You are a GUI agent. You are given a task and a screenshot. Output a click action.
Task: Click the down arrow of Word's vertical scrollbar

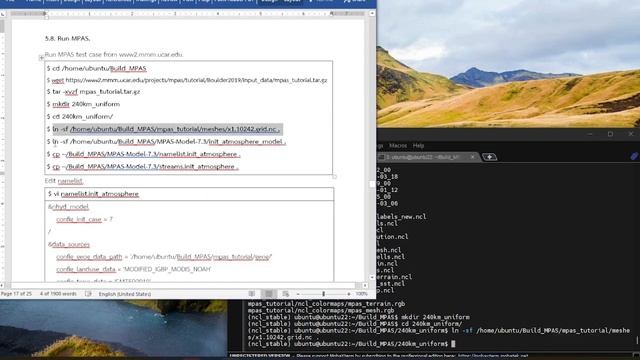(372, 278)
